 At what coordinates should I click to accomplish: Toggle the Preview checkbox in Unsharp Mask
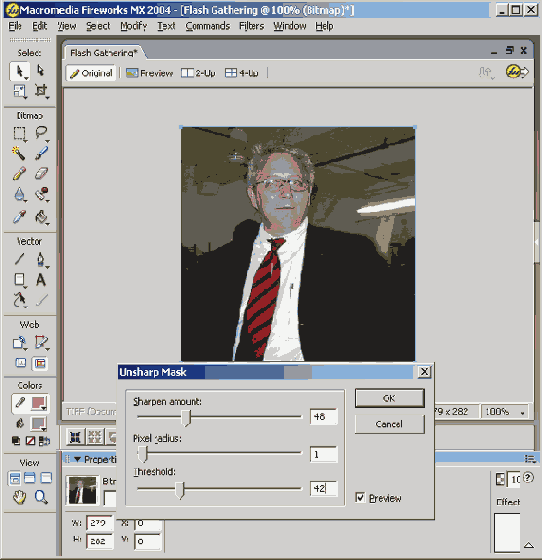(x=360, y=497)
